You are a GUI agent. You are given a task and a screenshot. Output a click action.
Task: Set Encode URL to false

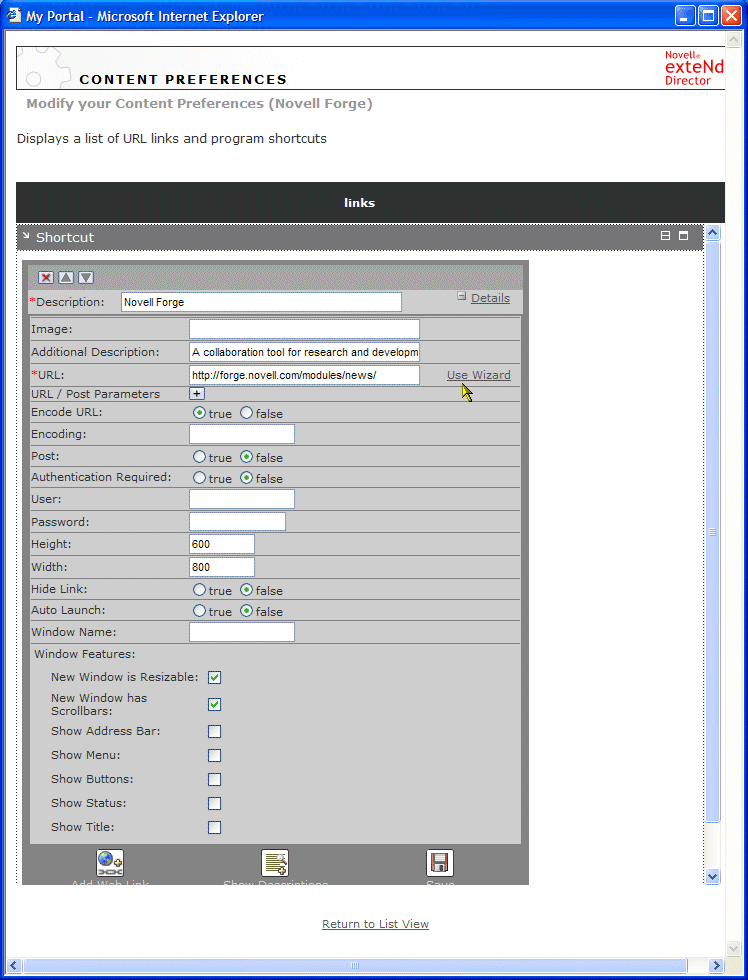(x=247, y=412)
